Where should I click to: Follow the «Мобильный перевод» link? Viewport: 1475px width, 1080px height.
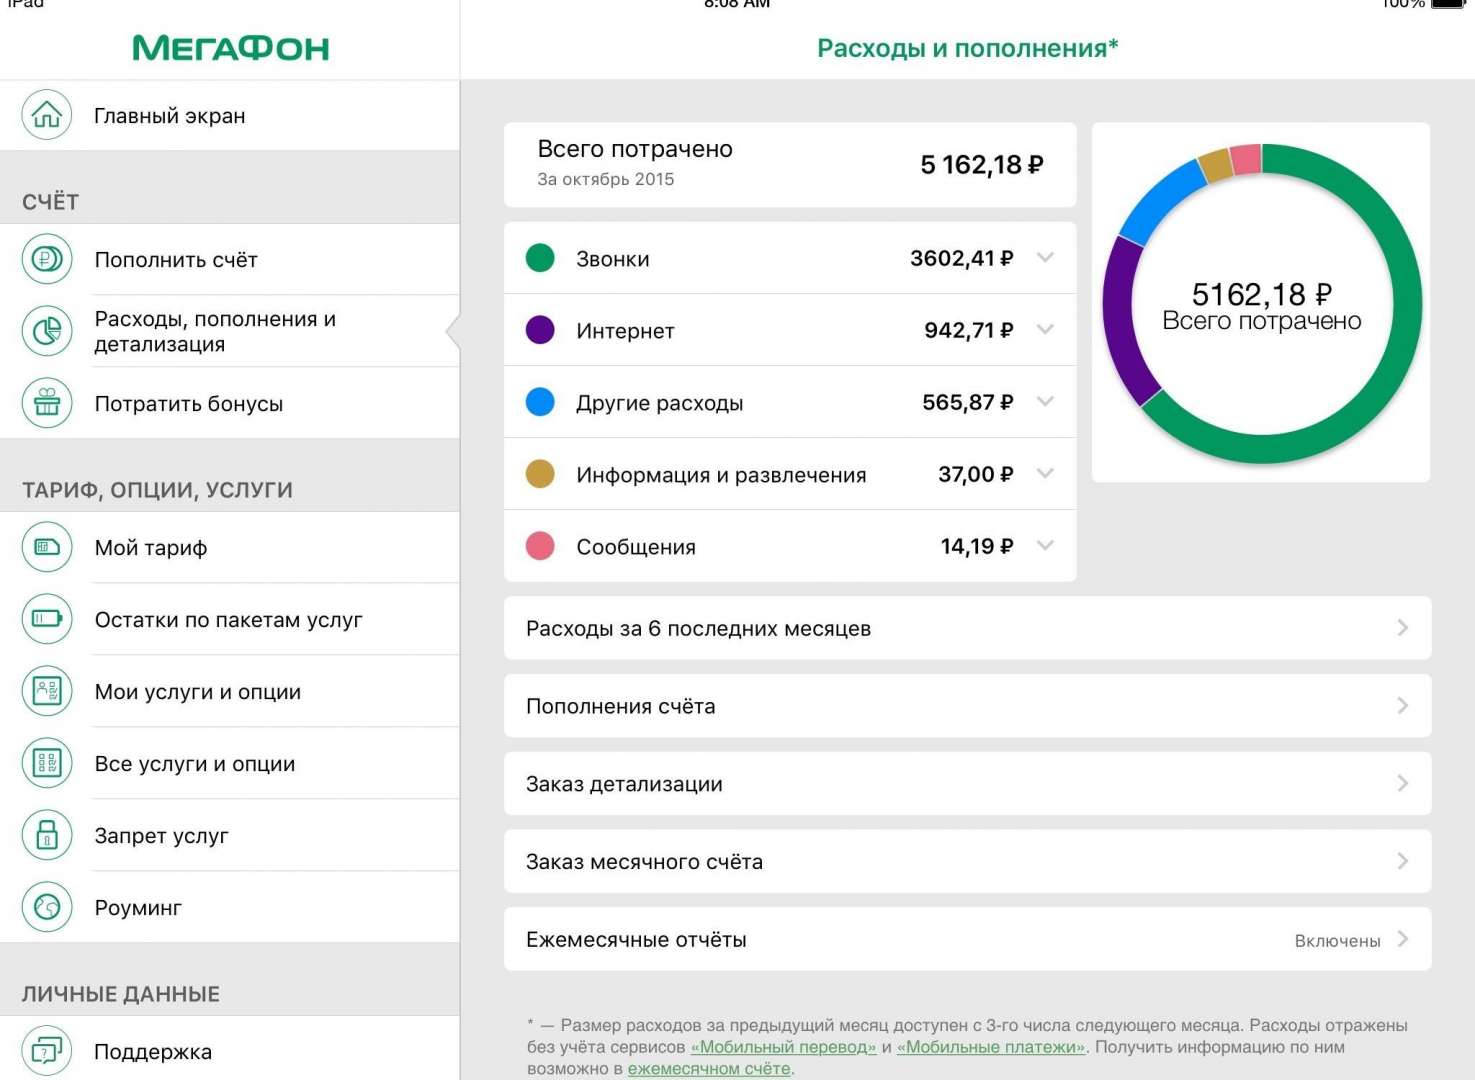(783, 1047)
